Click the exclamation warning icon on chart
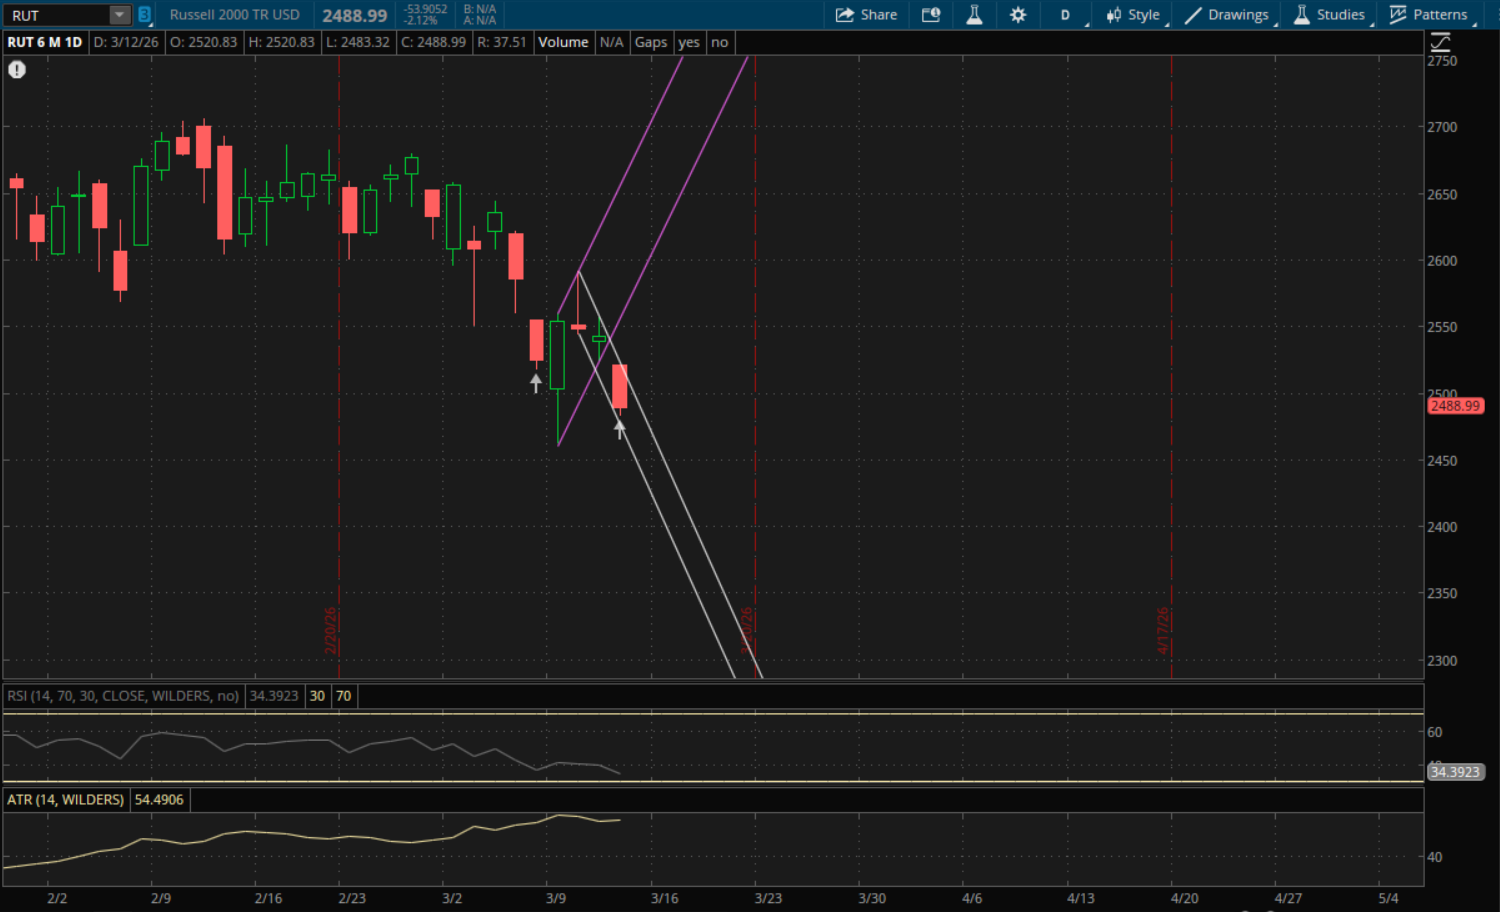 (17, 69)
